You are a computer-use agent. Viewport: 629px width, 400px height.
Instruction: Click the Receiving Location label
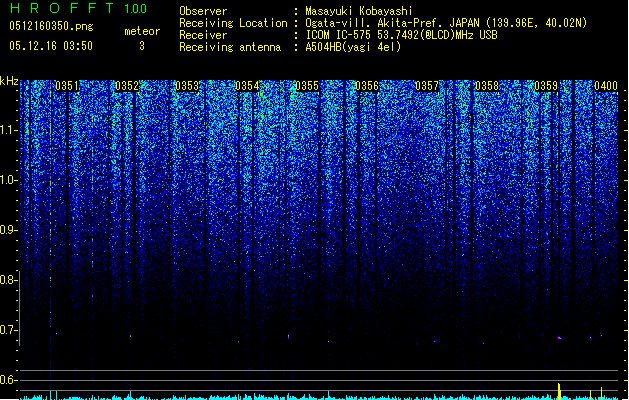pos(233,23)
